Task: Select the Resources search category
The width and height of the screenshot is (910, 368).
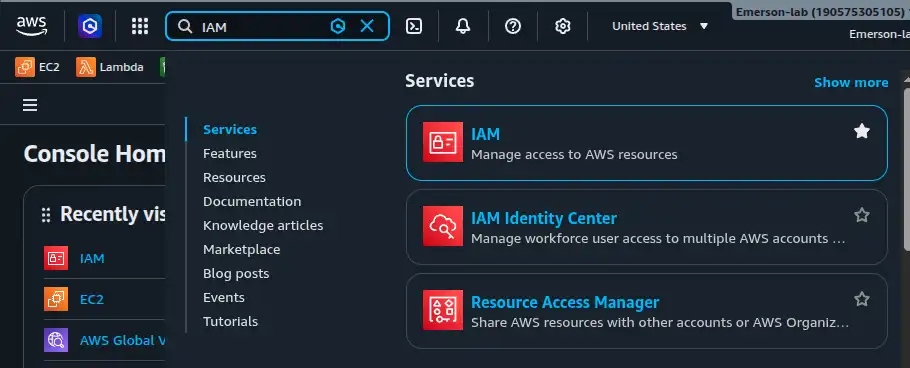Action: click(x=234, y=178)
